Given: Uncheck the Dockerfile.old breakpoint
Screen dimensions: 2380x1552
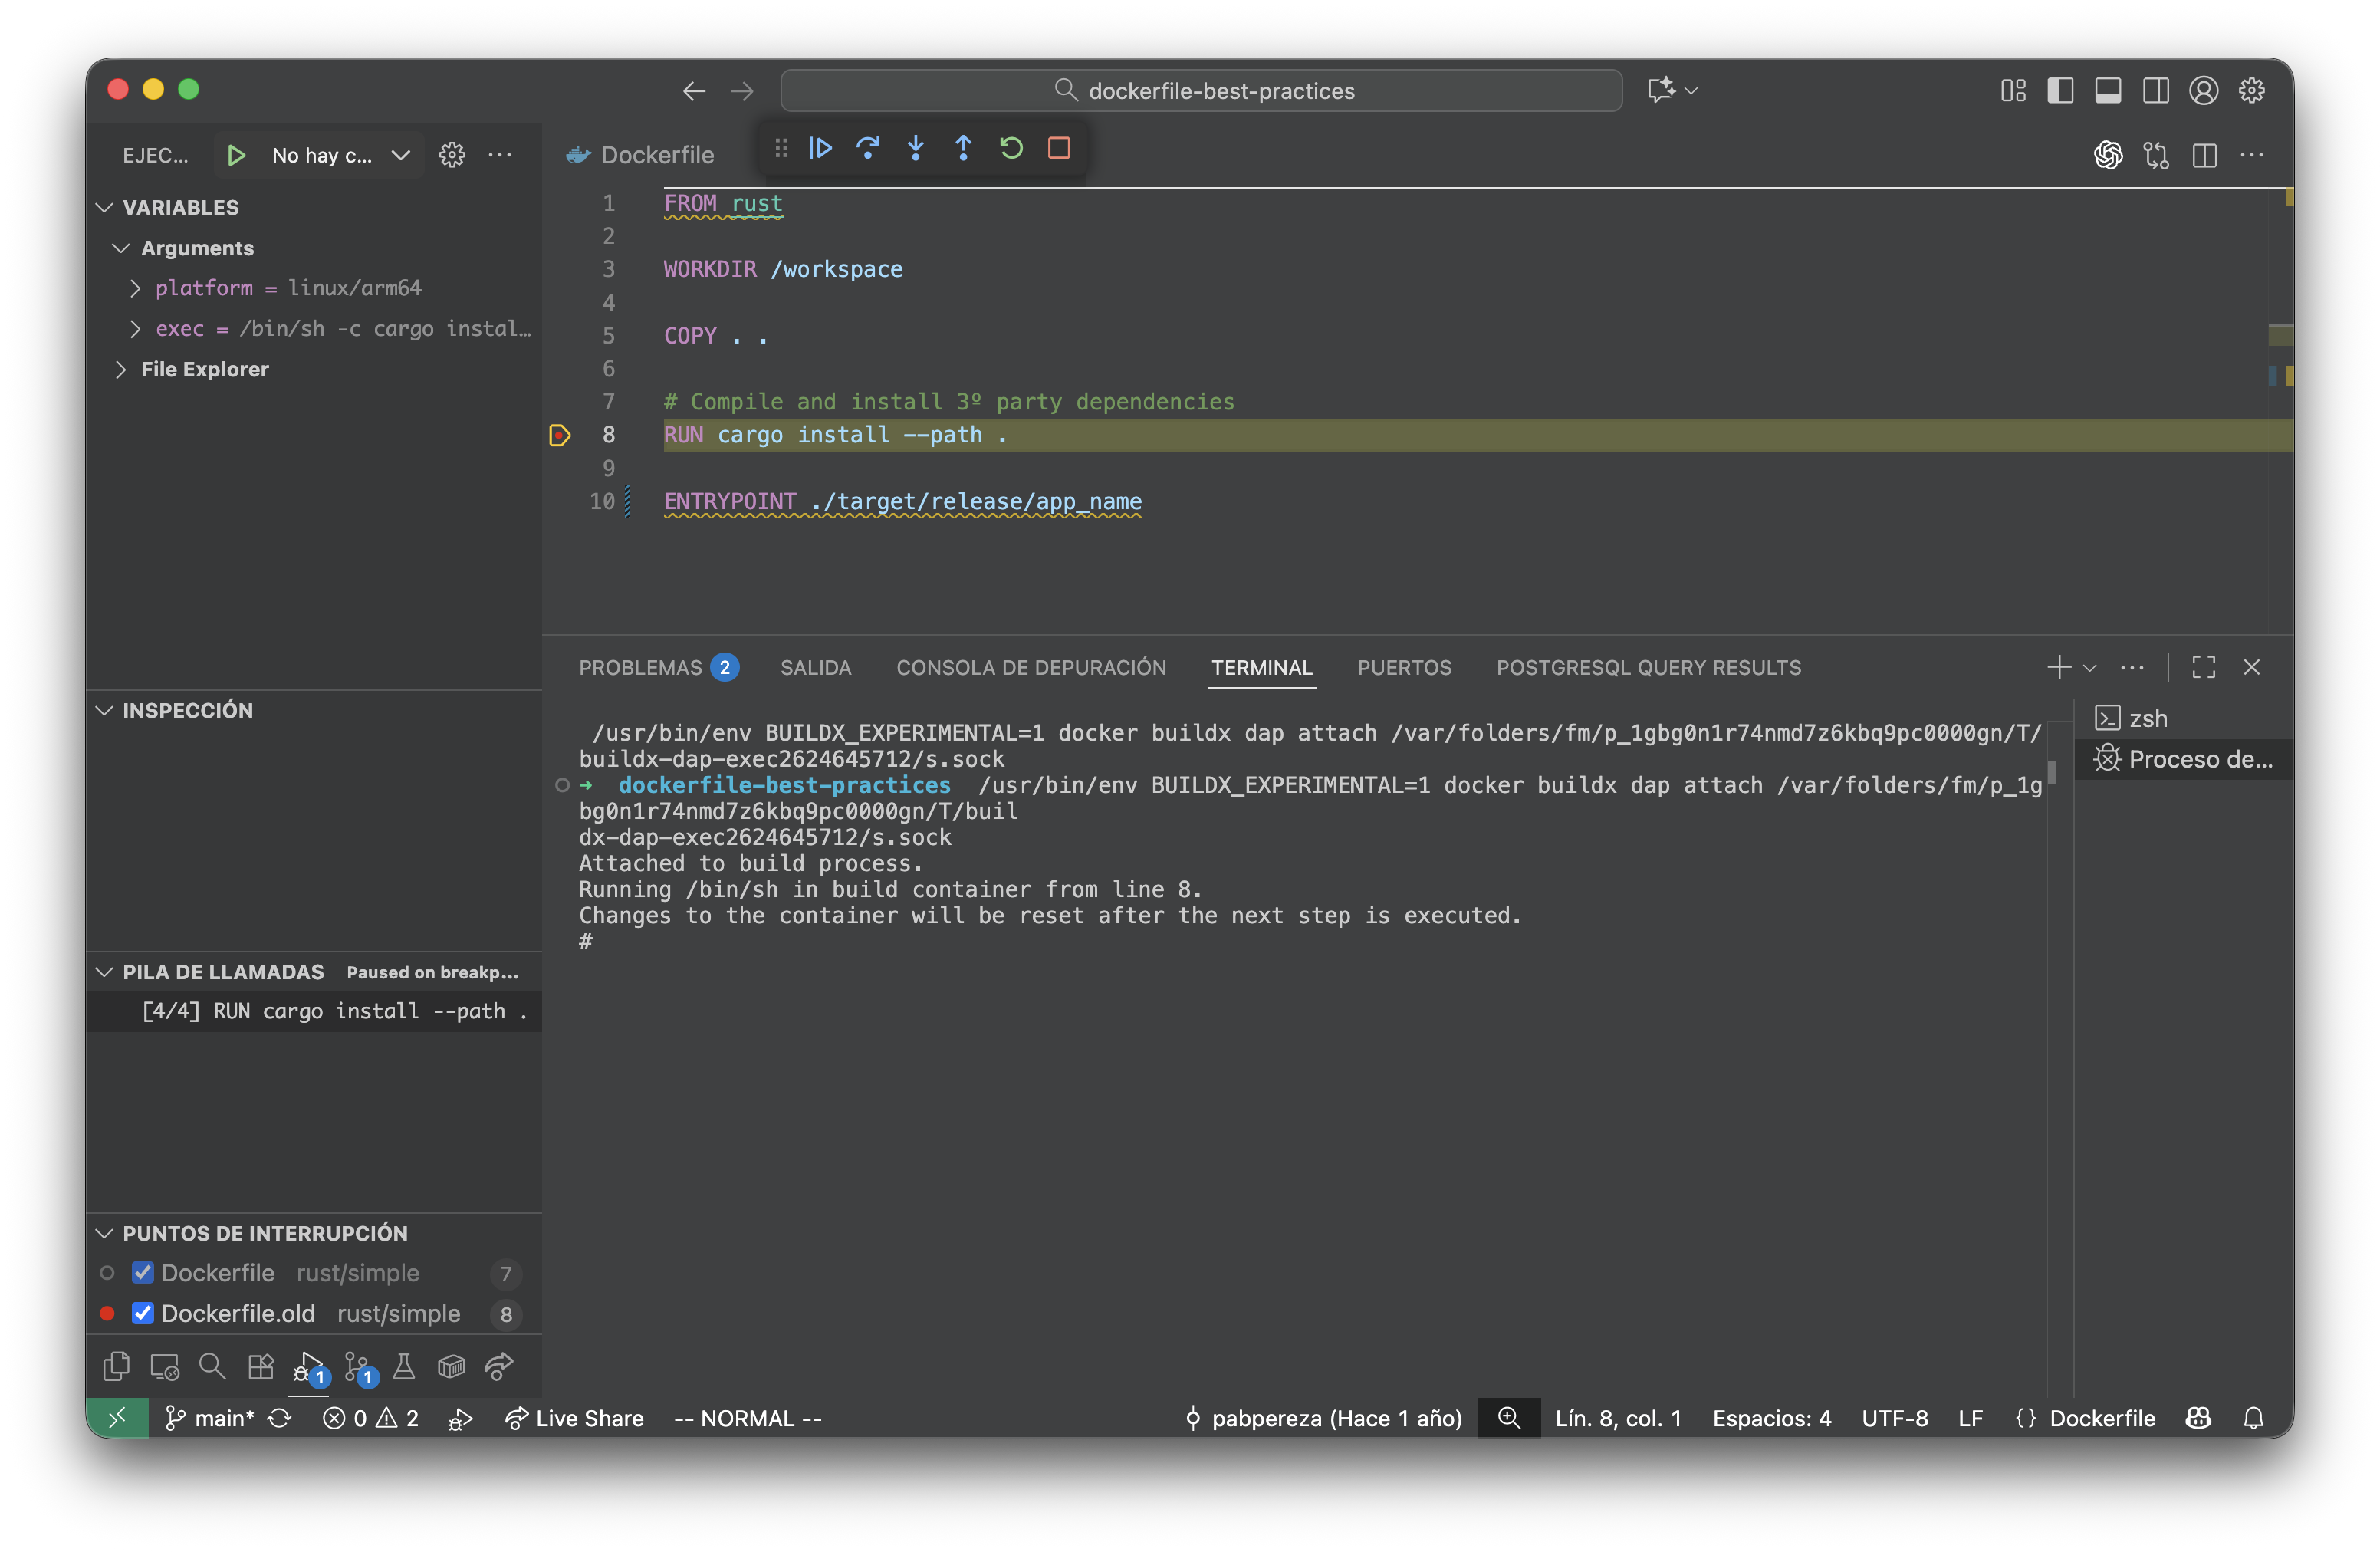Looking at the screenshot, I should pos(143,1313).
